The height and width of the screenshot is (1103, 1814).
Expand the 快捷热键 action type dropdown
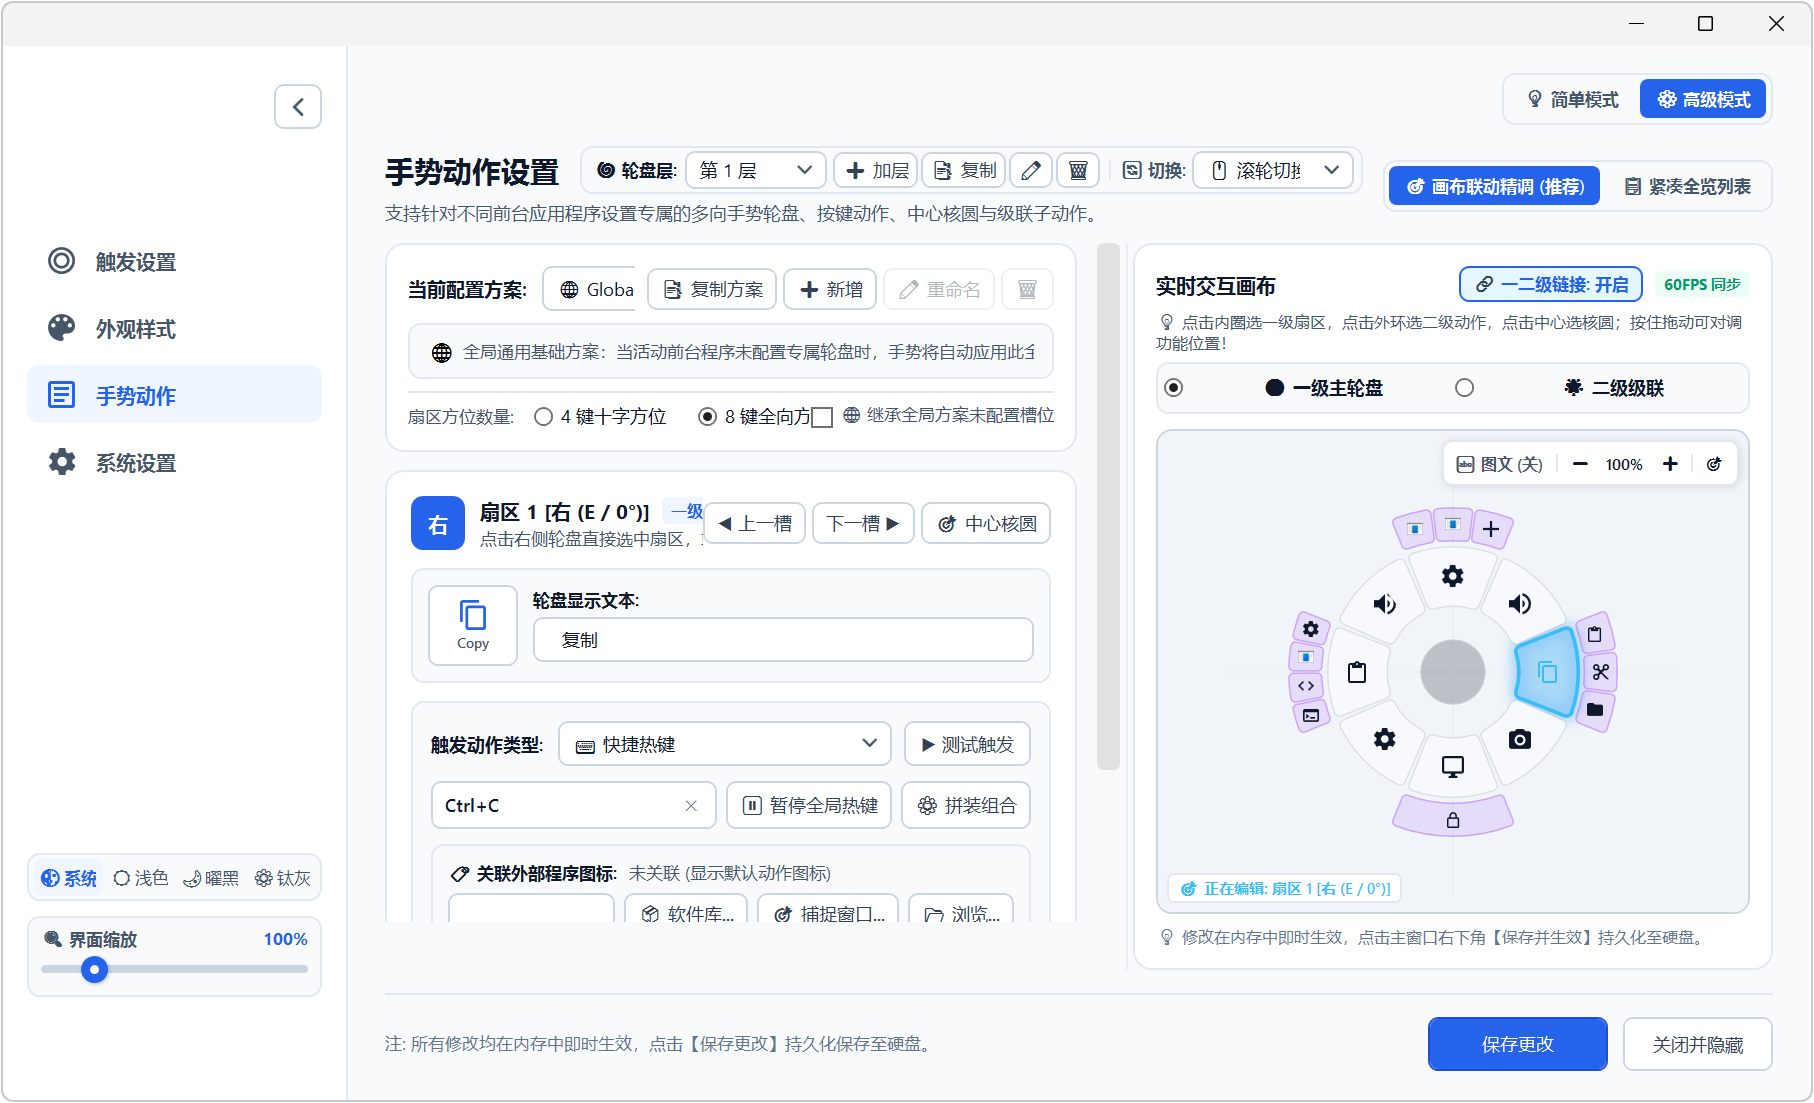click(x=725, y=744)
